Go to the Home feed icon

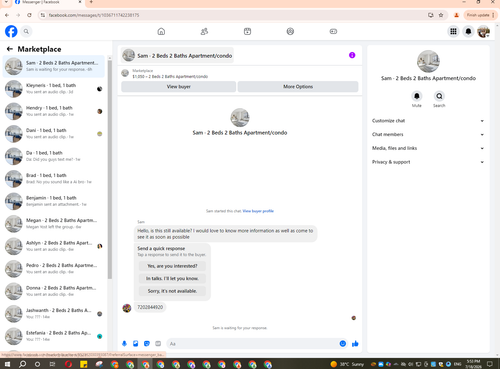point(161,31)
